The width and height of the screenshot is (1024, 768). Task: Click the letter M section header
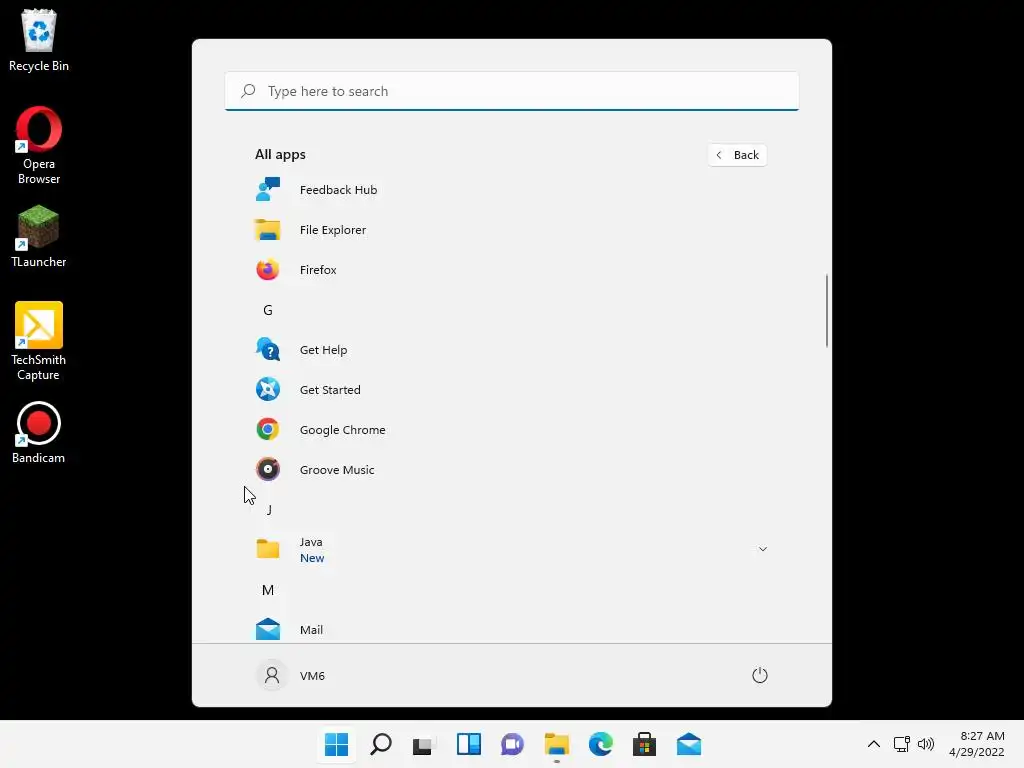point(268,590)
